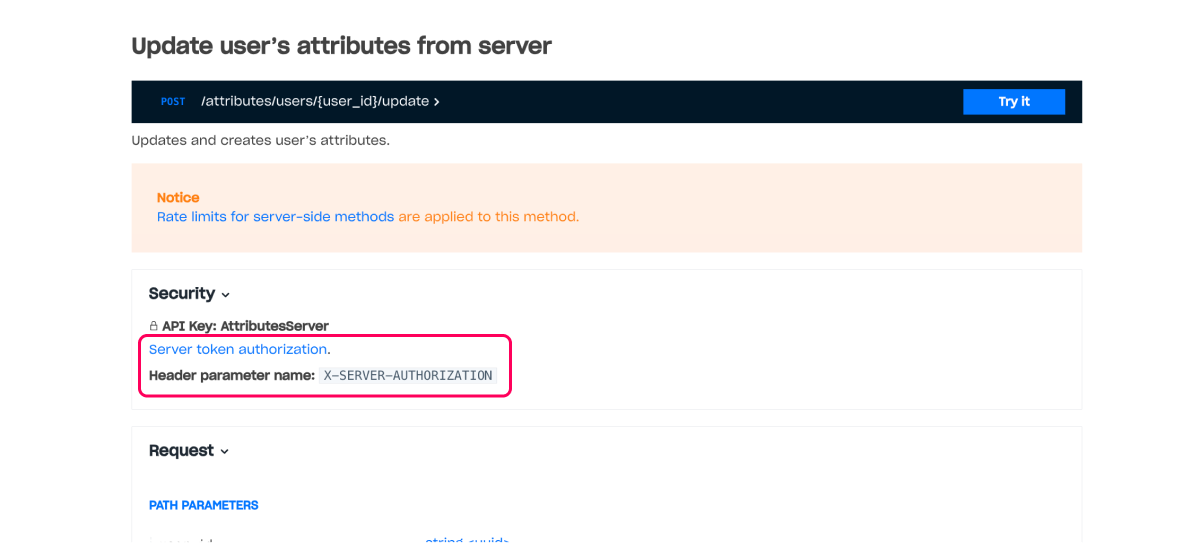Click the PATH PARAMETERS subheading
This screenshot has width=1200, height=543.
pos(204,506)
